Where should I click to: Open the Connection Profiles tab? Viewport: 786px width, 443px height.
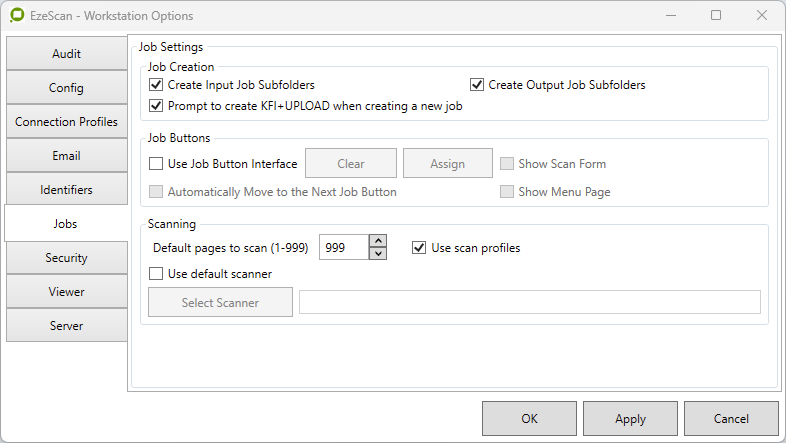coord(67,122)
